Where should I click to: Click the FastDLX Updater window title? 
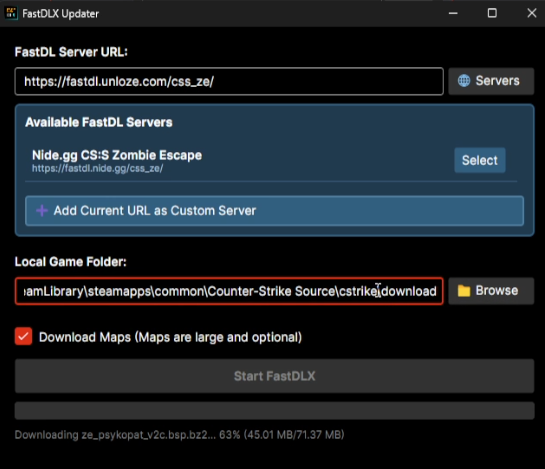60,14
